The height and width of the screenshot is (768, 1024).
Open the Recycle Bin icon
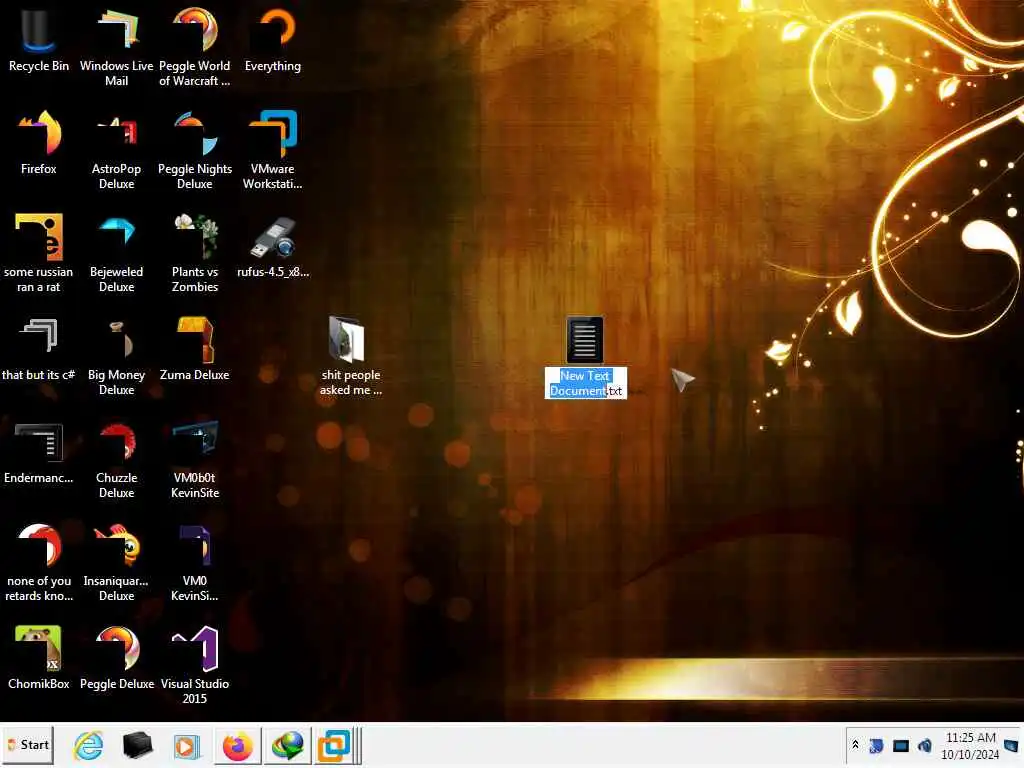tap(39, 39)
